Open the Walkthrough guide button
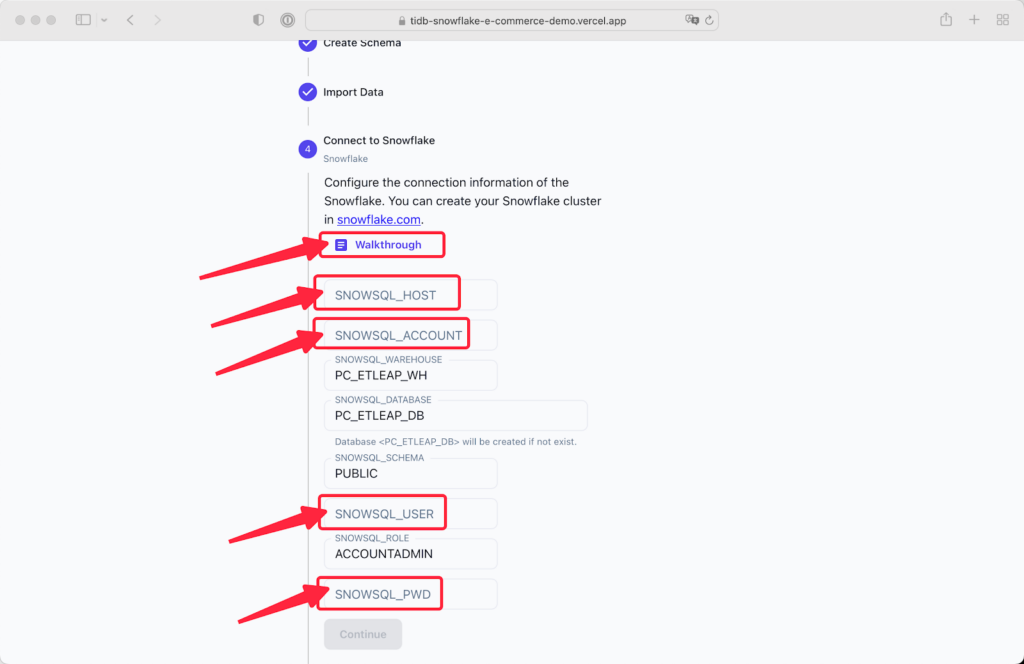Viewport: 1024px width, 664px height. [379, 245]
